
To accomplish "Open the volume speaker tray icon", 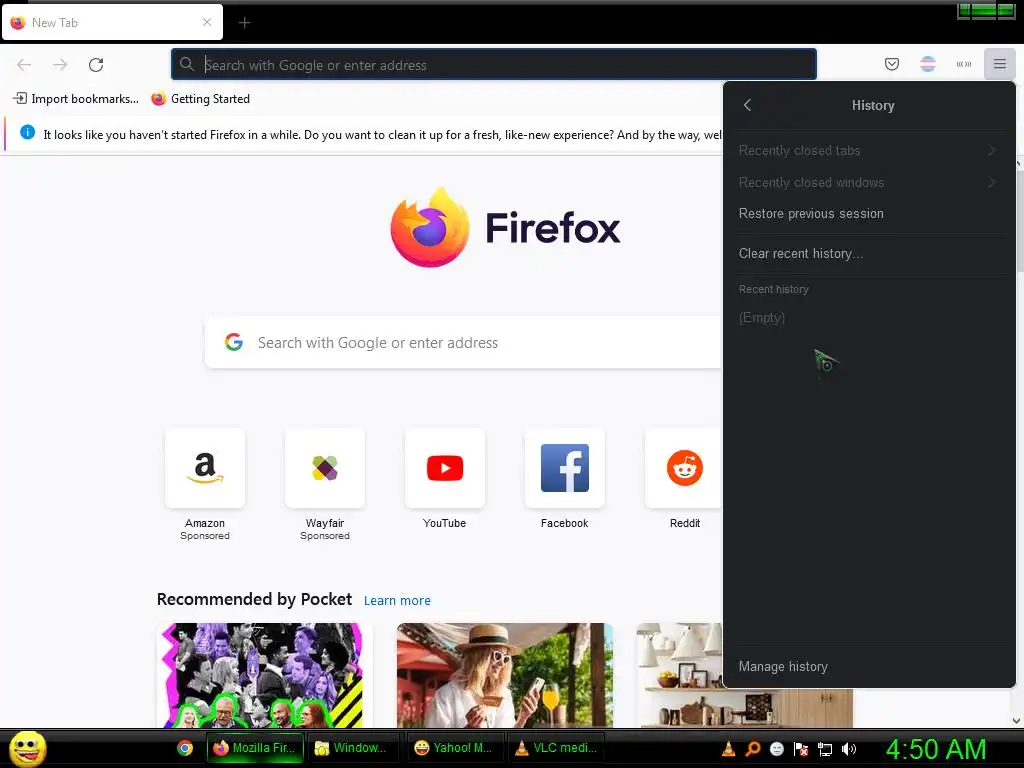I will 849,749.
